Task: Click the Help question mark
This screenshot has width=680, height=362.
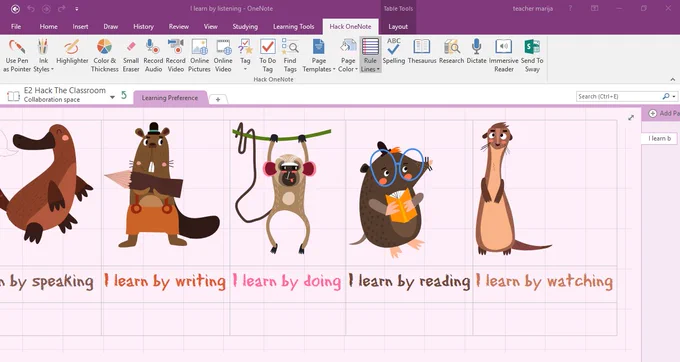Action: coord(570,9)
